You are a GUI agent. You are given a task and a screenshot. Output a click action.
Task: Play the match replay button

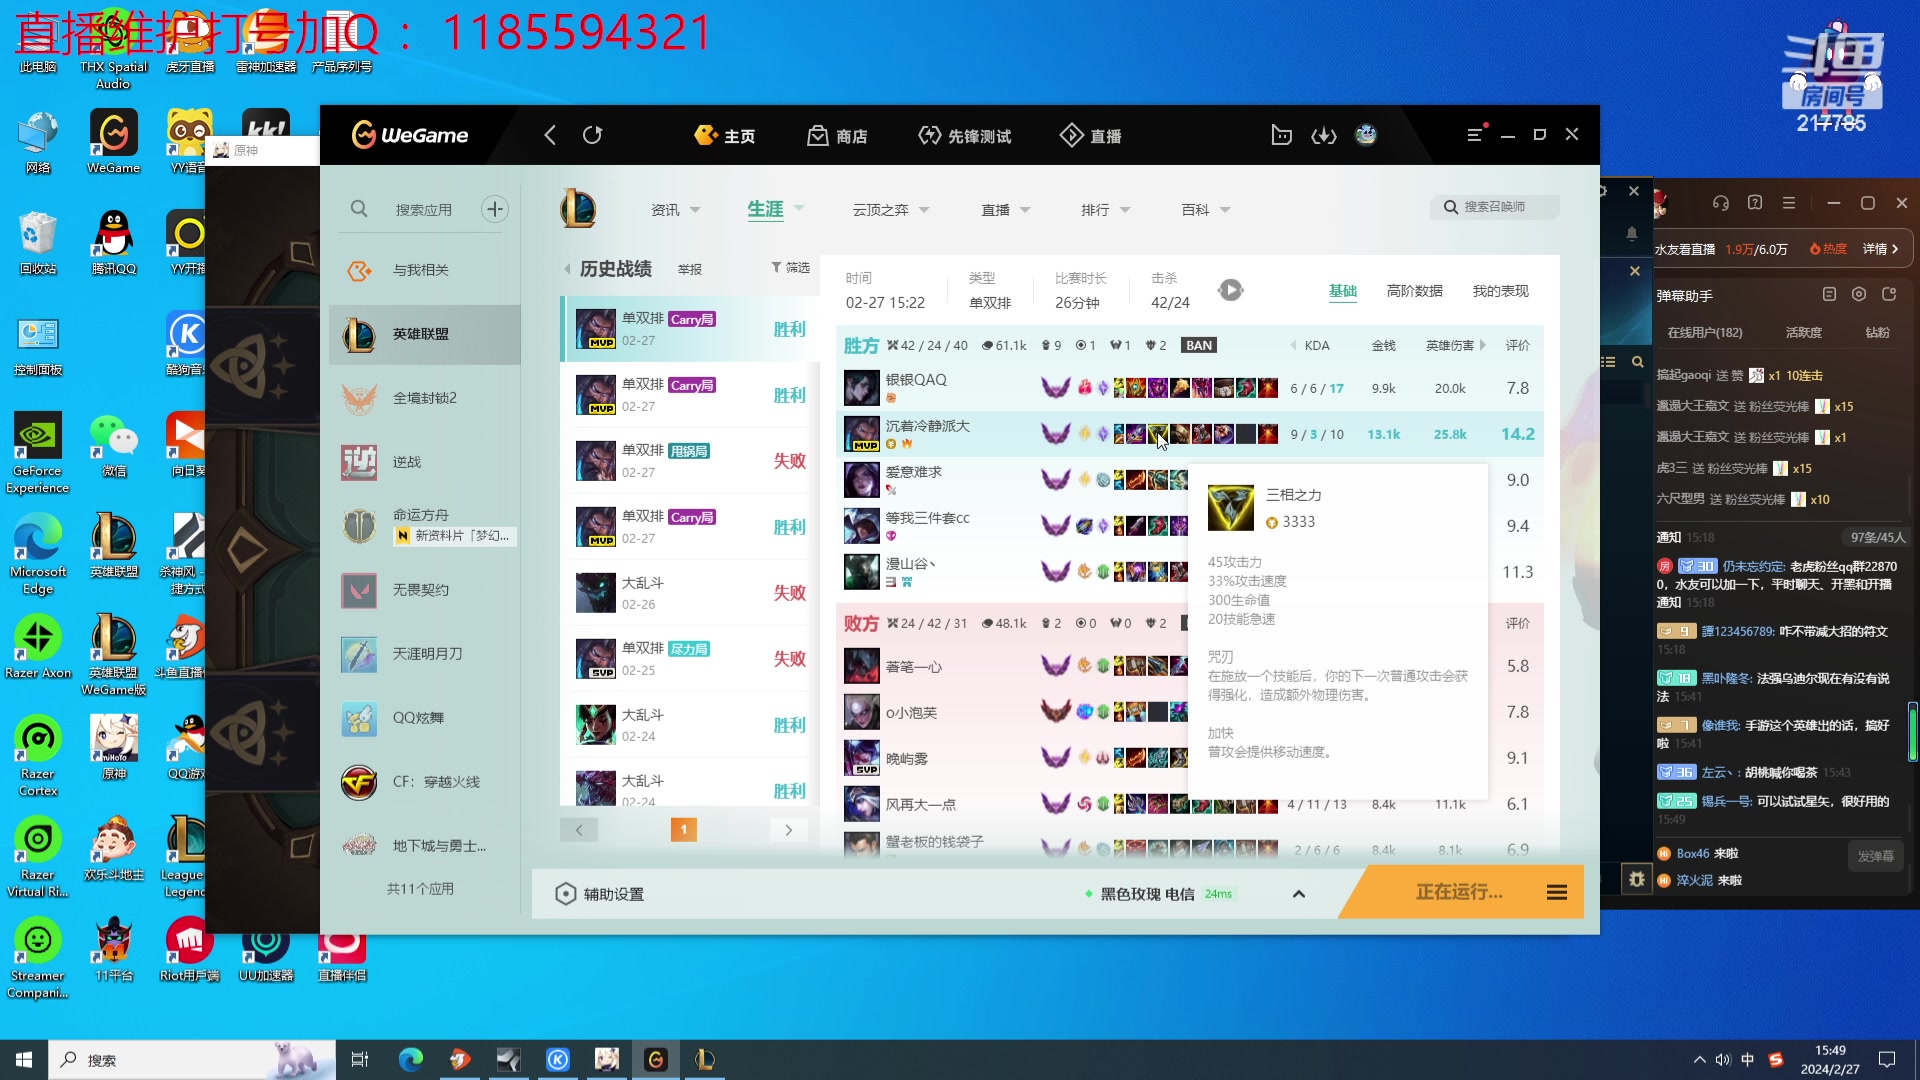pos(1230,290)
